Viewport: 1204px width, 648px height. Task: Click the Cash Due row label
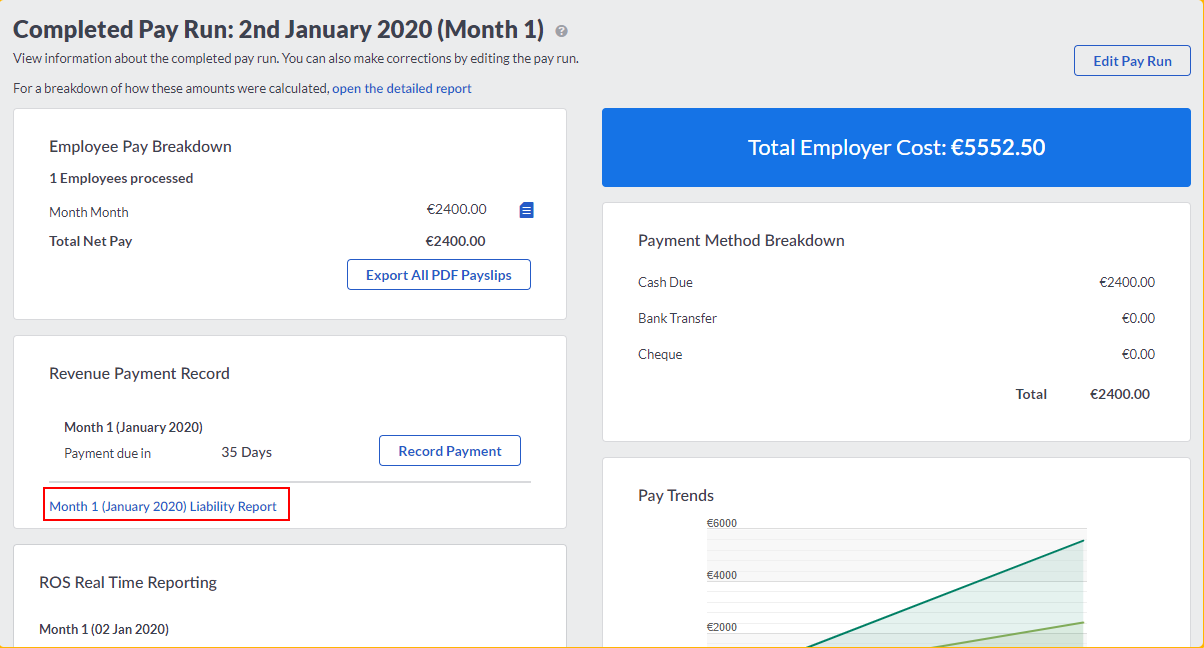tap(665, 282)
